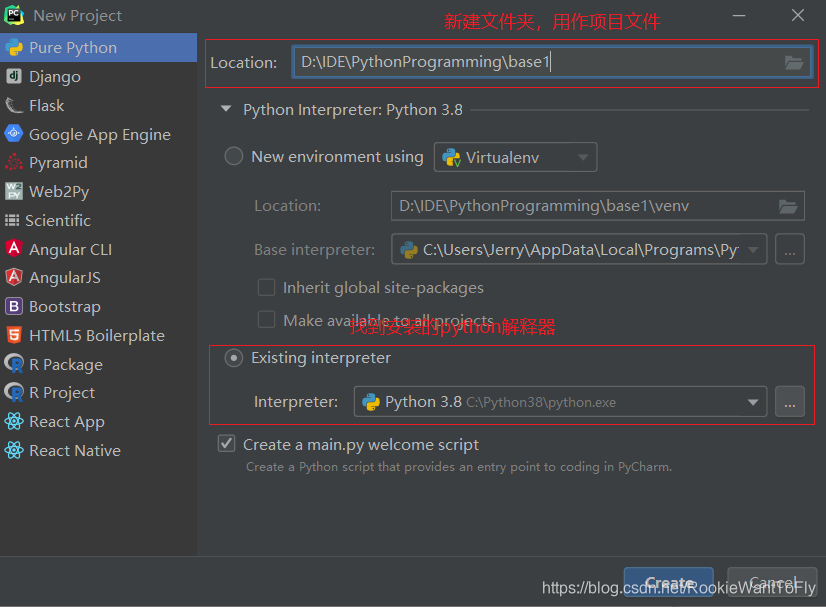826x607 pixels.
Task: Open the Interpreter Python 3.8 dropdown
Action: 560,402
